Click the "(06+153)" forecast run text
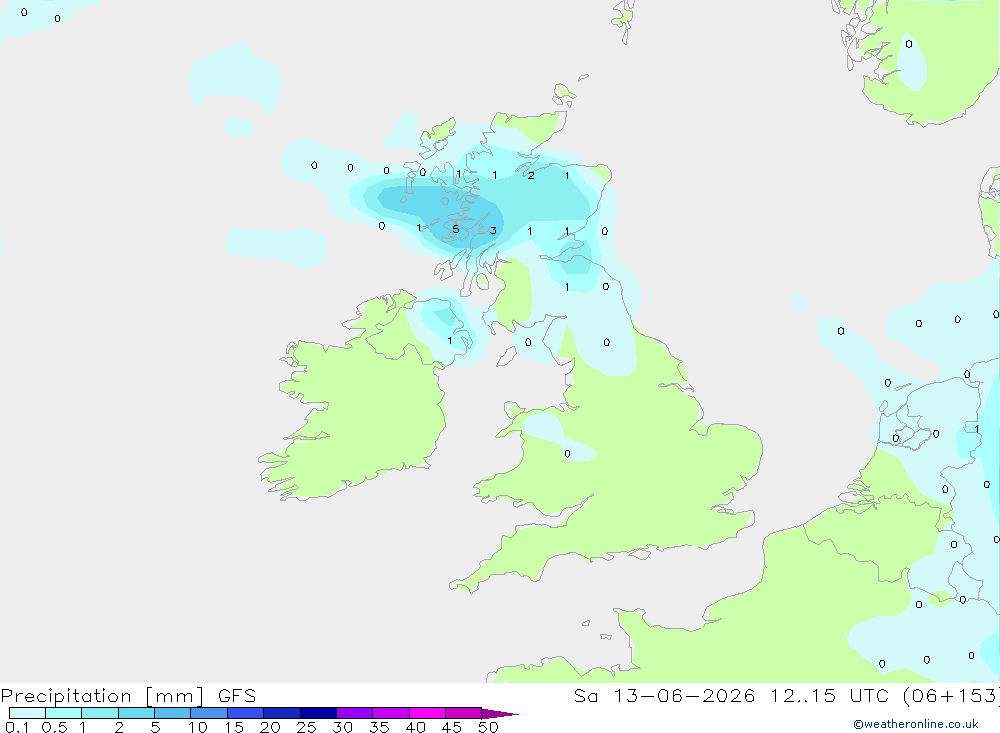Image resolution: width=1000 pixels, height=733 pixels. click(x=952, y=695)
